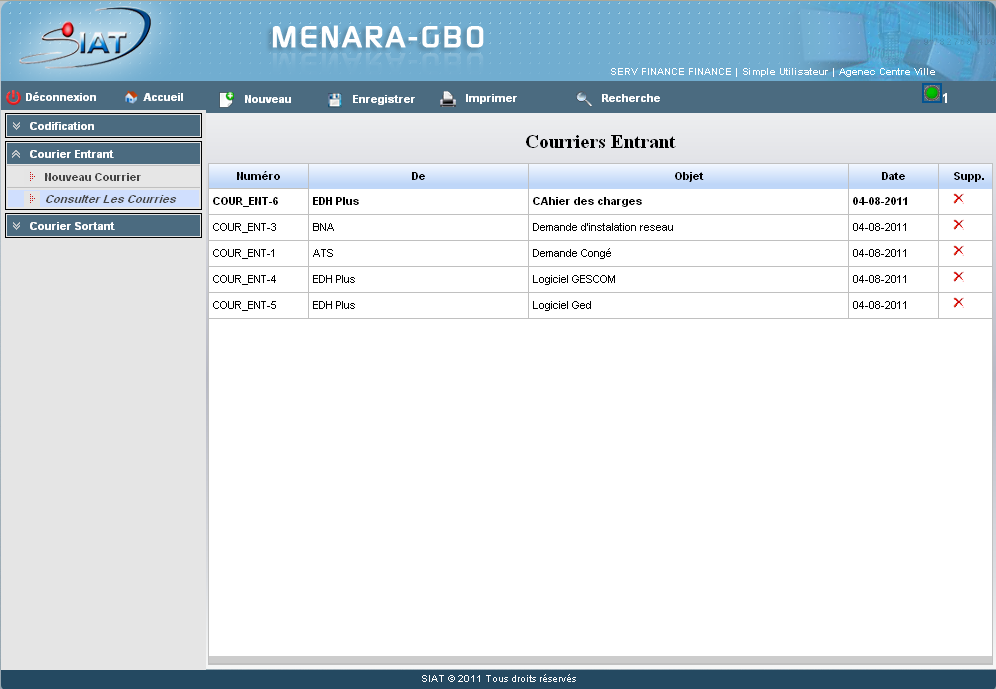This screenshot has height=689, width=996.
Task: Sort by the Date column header
Action: click(893, 176)
